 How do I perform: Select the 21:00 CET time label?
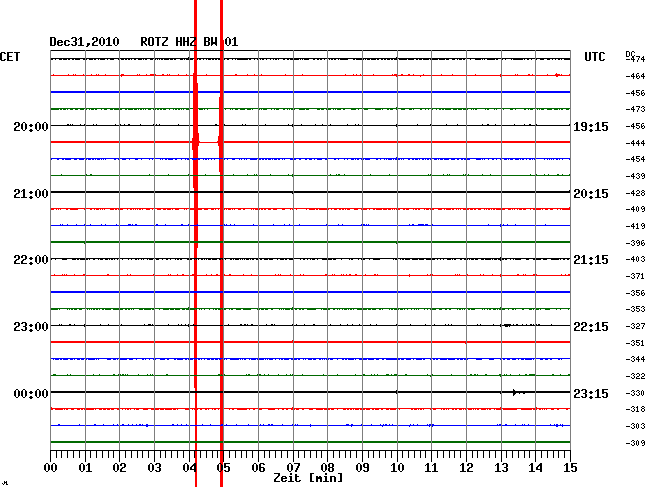click(x=31, y=194)
